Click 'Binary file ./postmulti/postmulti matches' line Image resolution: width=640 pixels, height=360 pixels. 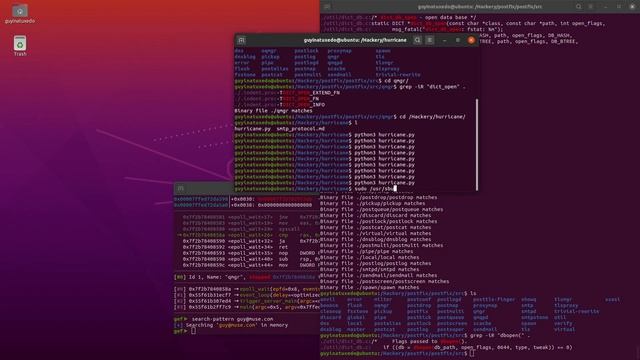[x=381, y=245]
